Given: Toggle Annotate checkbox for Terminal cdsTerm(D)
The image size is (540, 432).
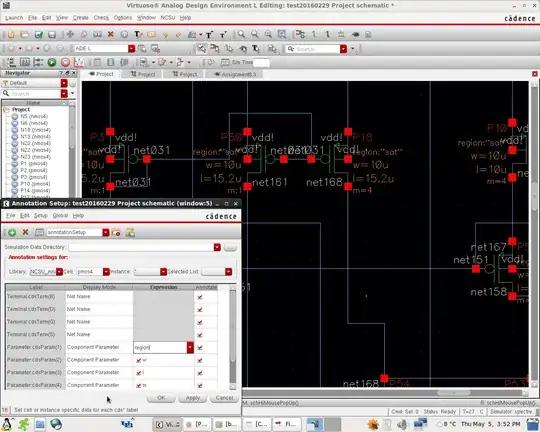Looking at the screenshot, I should [200, 309].
